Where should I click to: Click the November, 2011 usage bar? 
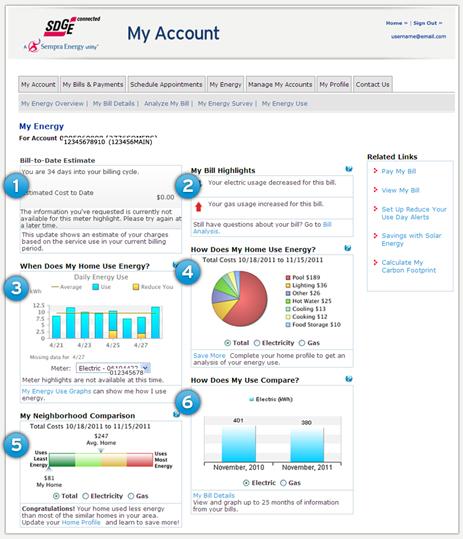tap(307, 445)
